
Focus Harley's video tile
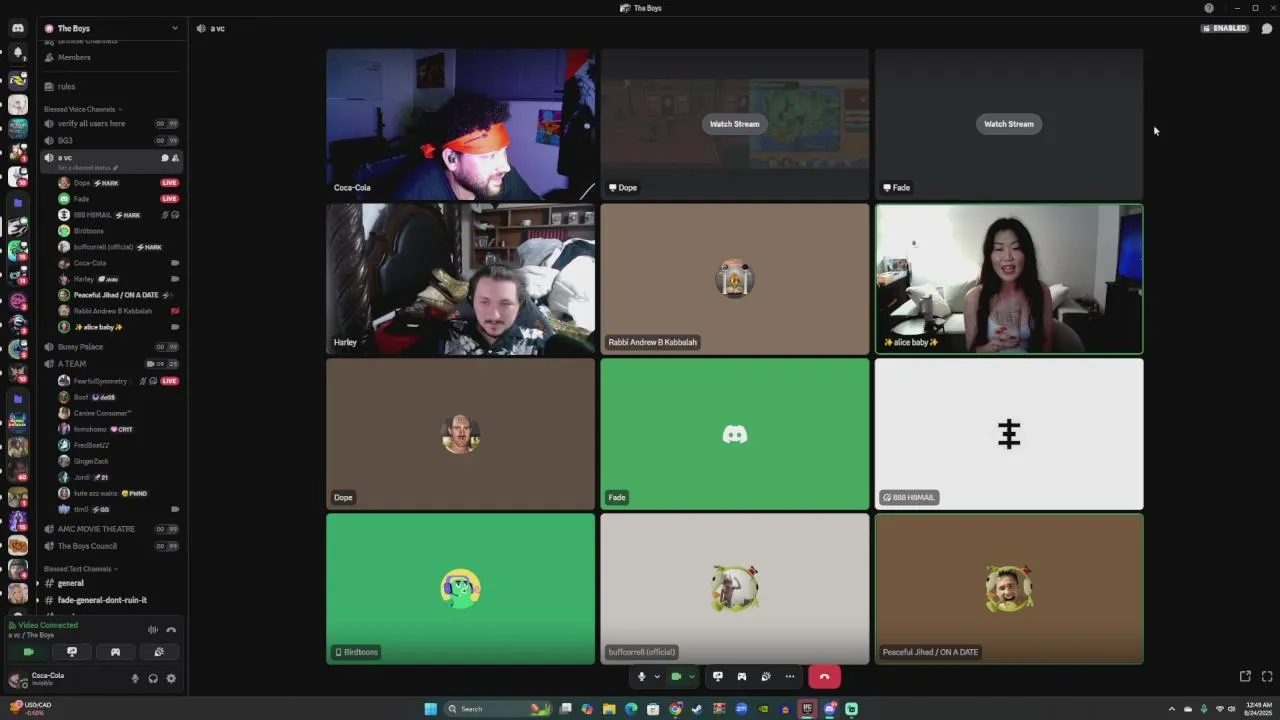tap(461, 279)
